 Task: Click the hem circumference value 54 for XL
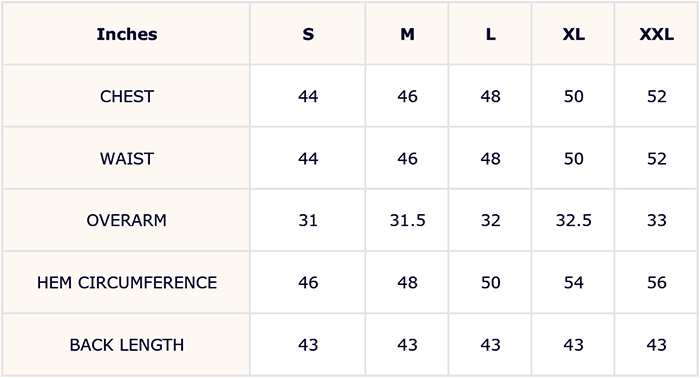coord(573,282)
